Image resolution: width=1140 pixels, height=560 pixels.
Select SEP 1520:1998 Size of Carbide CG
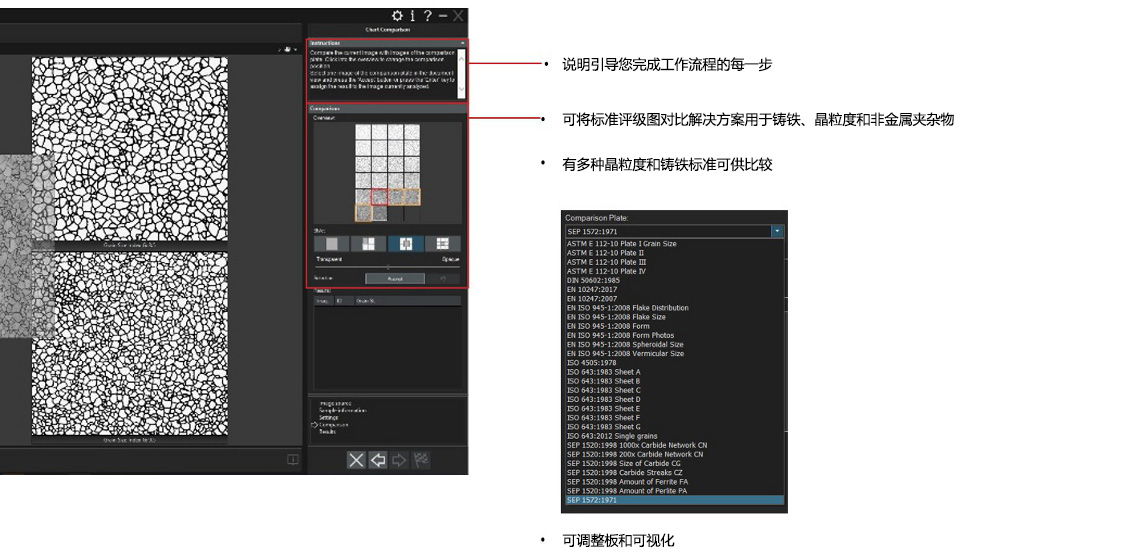tap(624, 463)
